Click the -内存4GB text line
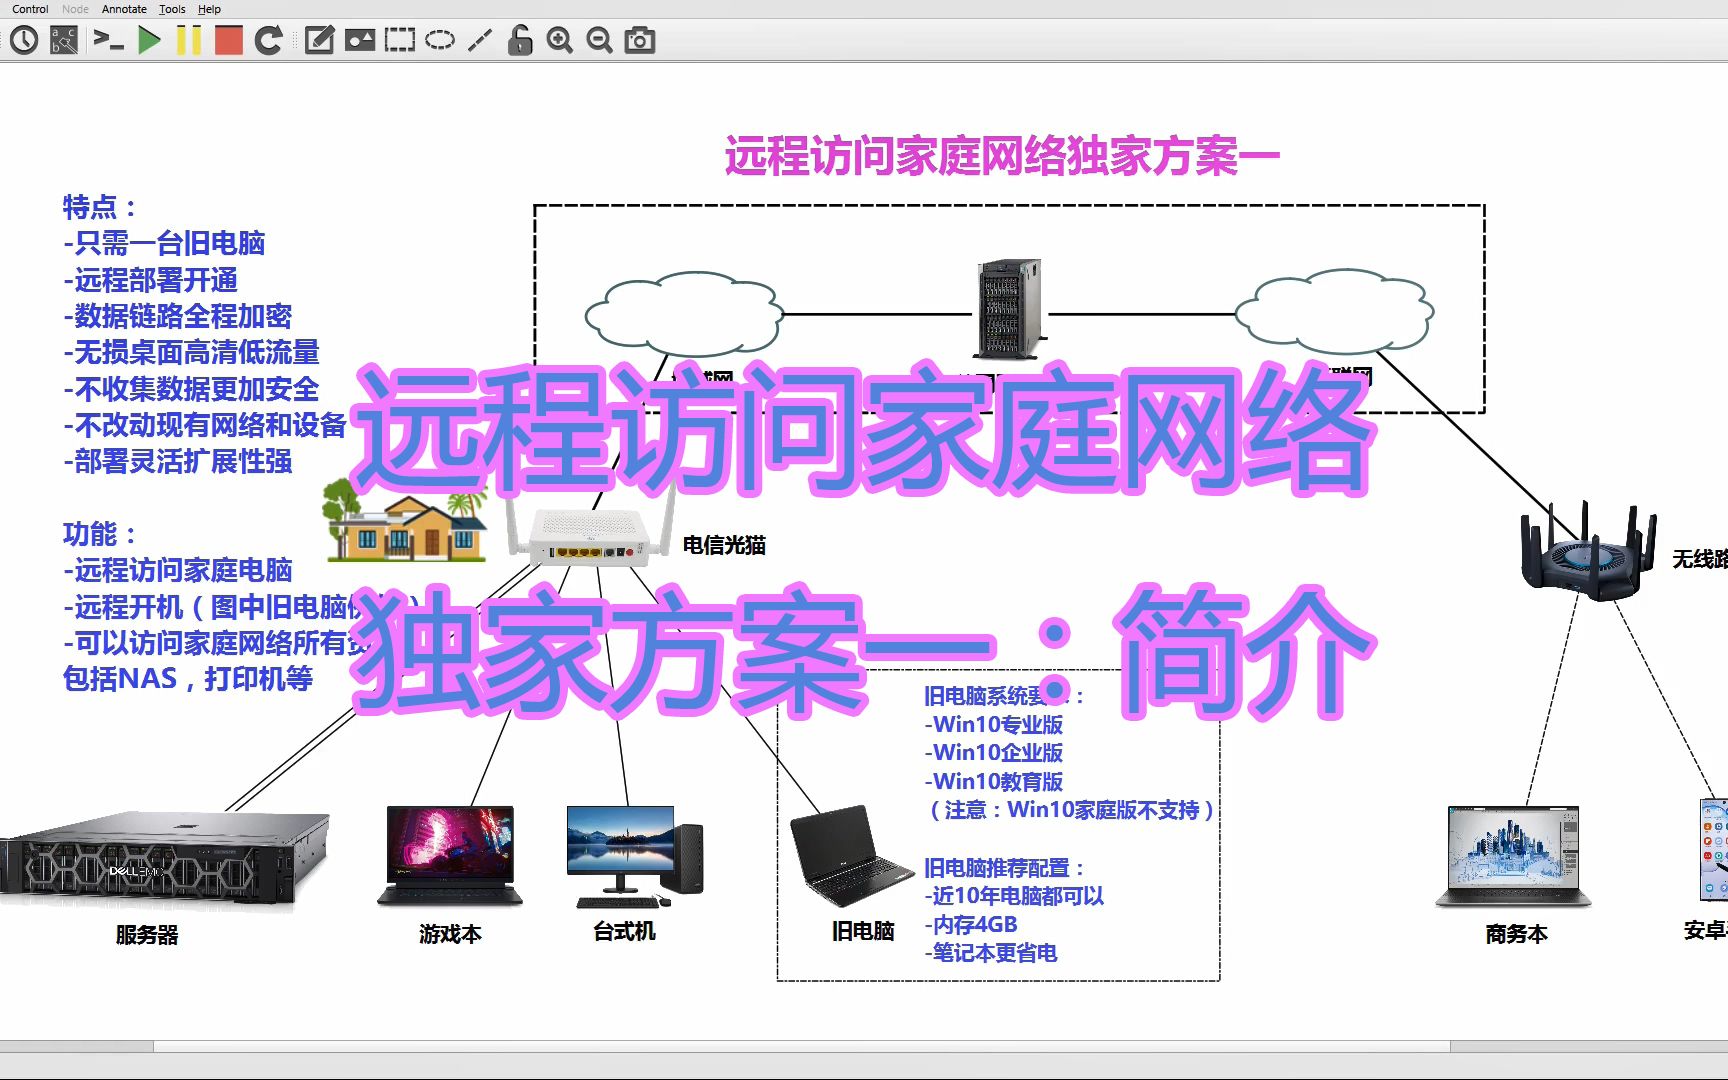Screen dimensions: 1728x1080 point(971,925)
